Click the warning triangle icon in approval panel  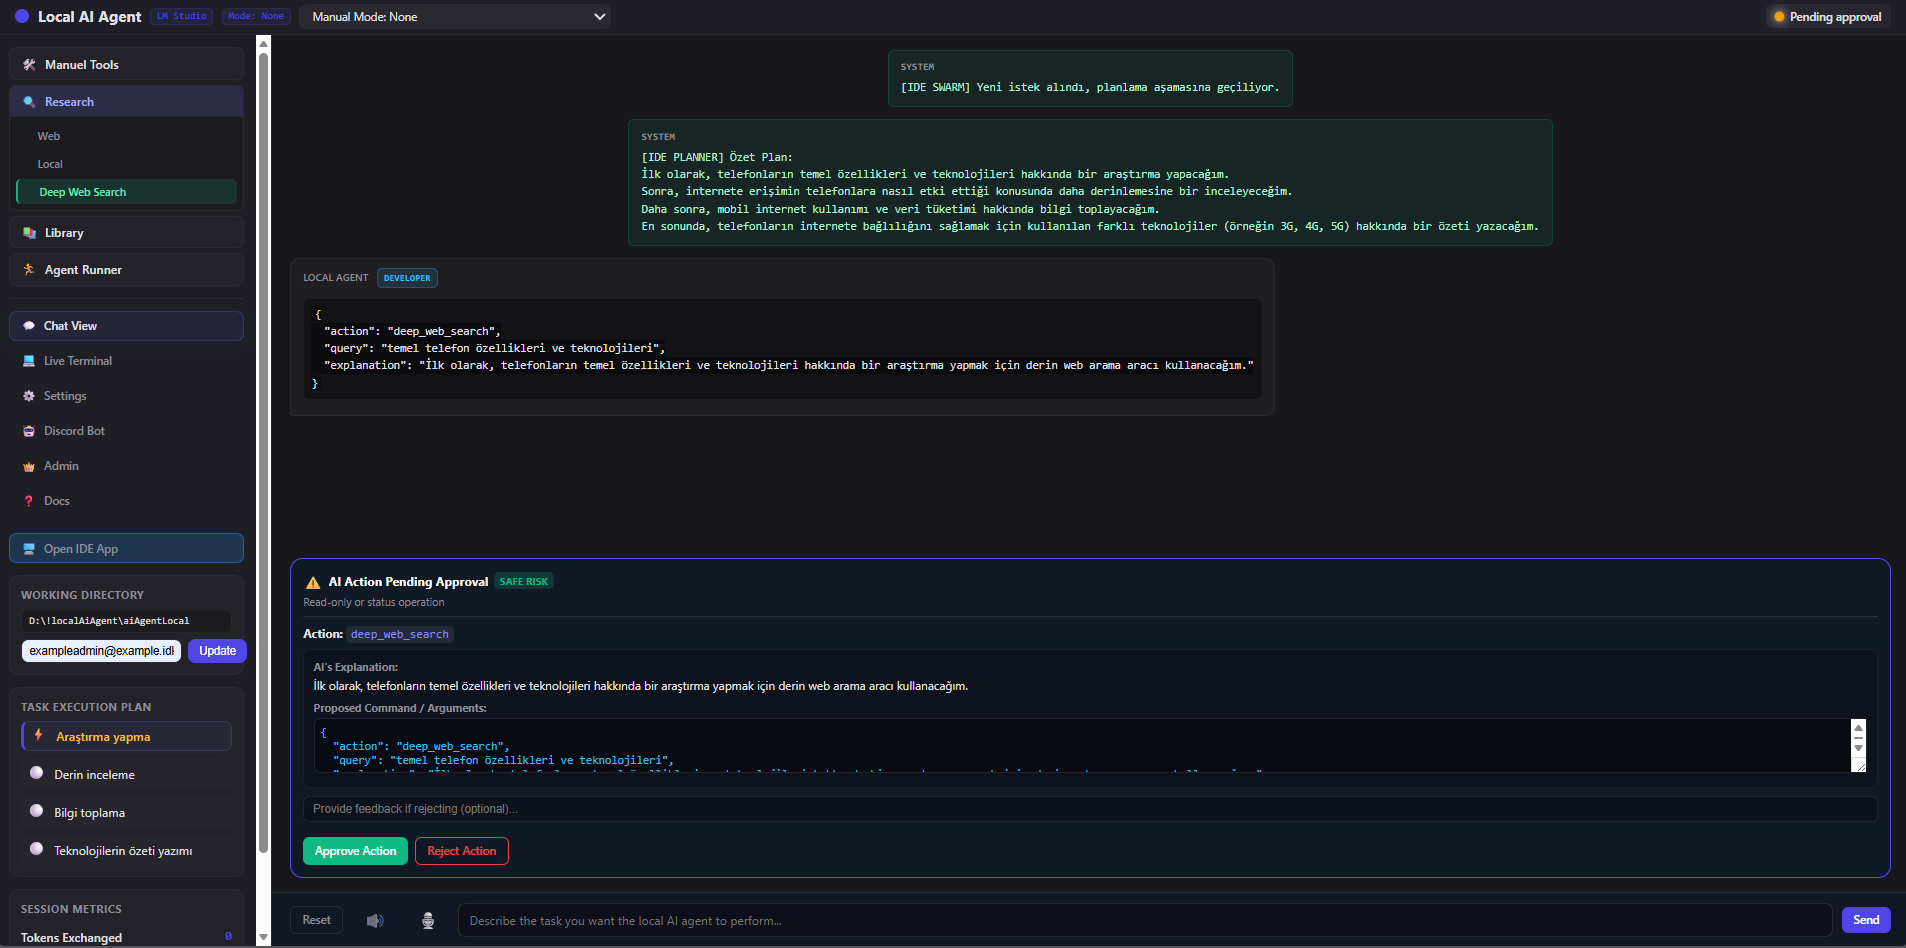(x=313, y=582)
